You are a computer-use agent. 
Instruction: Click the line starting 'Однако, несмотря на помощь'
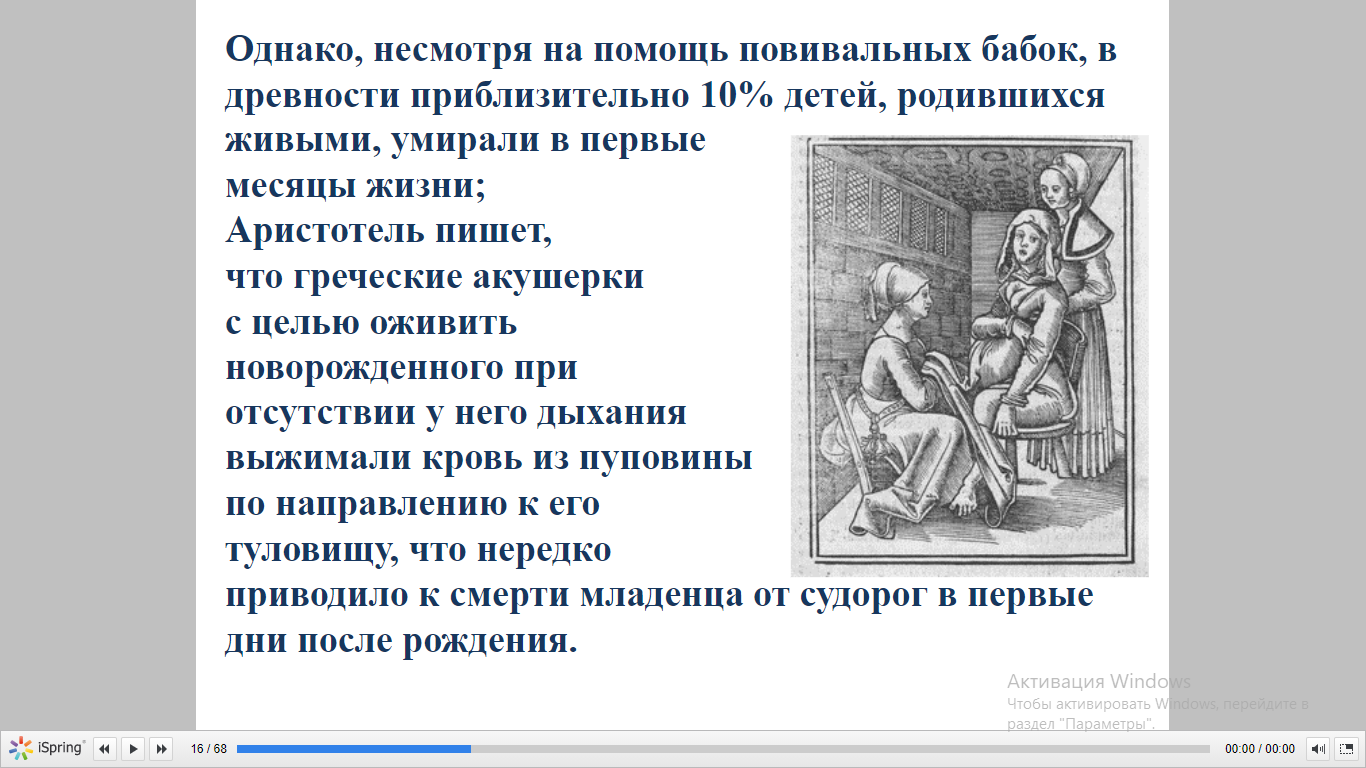pos(671,50)
